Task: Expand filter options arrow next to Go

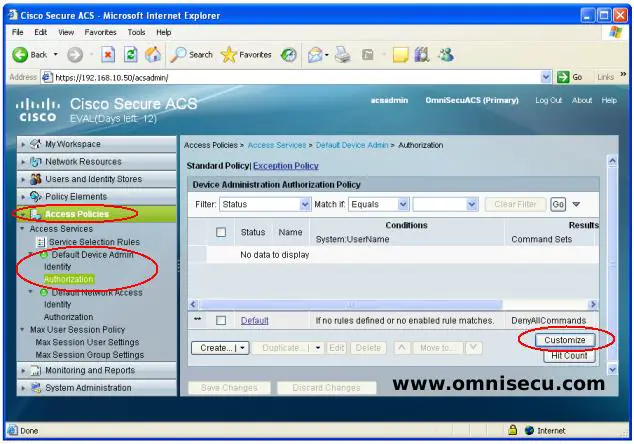Action: coord(576,204)
